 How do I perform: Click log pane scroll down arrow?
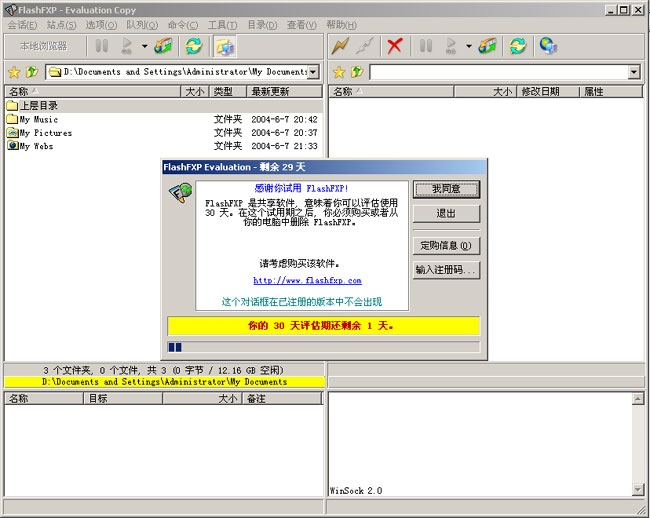pos(638,490)
